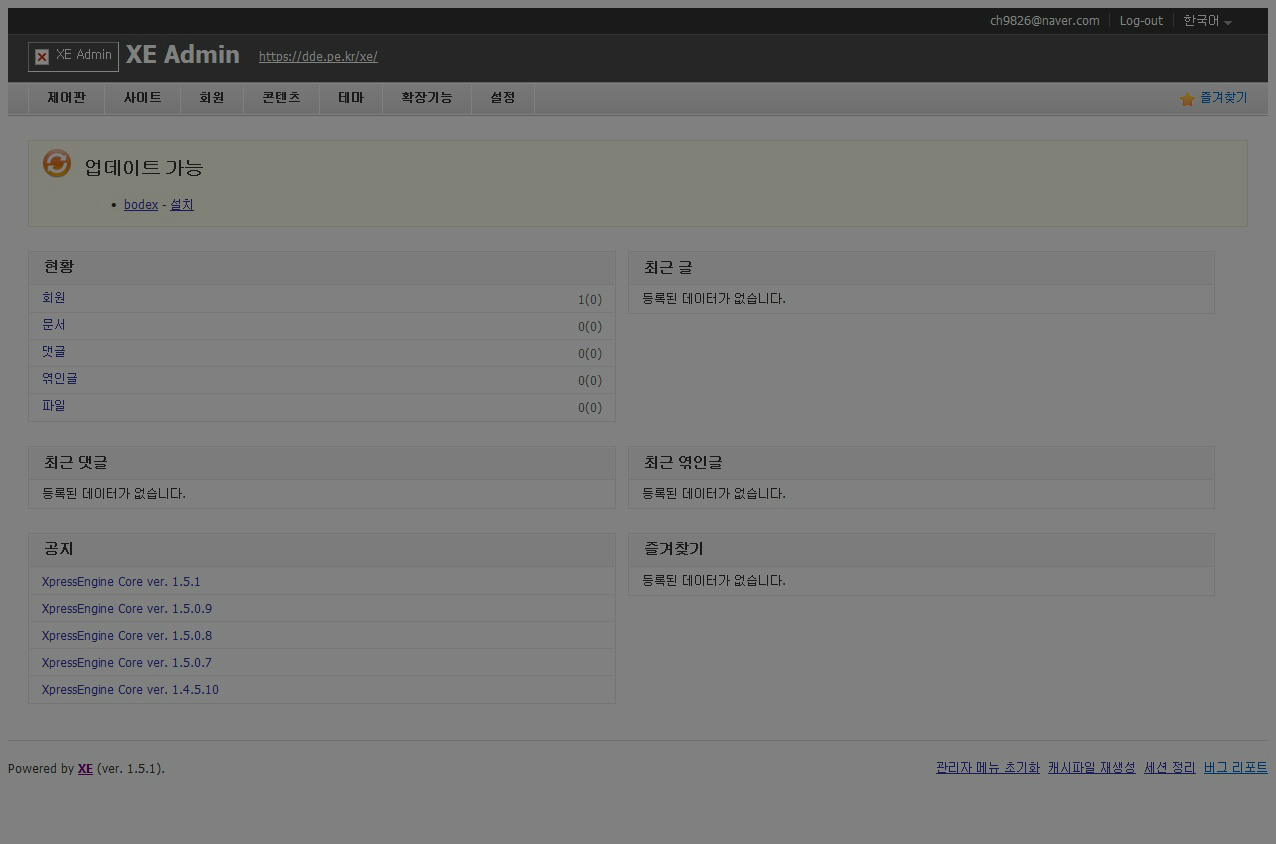Open the 콘텐츠 menu

coord(281,98)
